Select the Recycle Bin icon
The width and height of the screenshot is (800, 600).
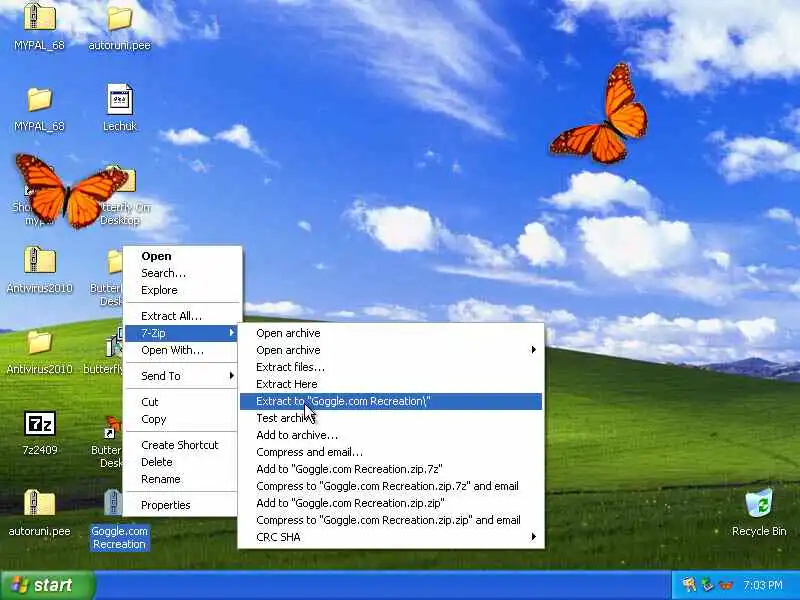[x=759, y=503]
